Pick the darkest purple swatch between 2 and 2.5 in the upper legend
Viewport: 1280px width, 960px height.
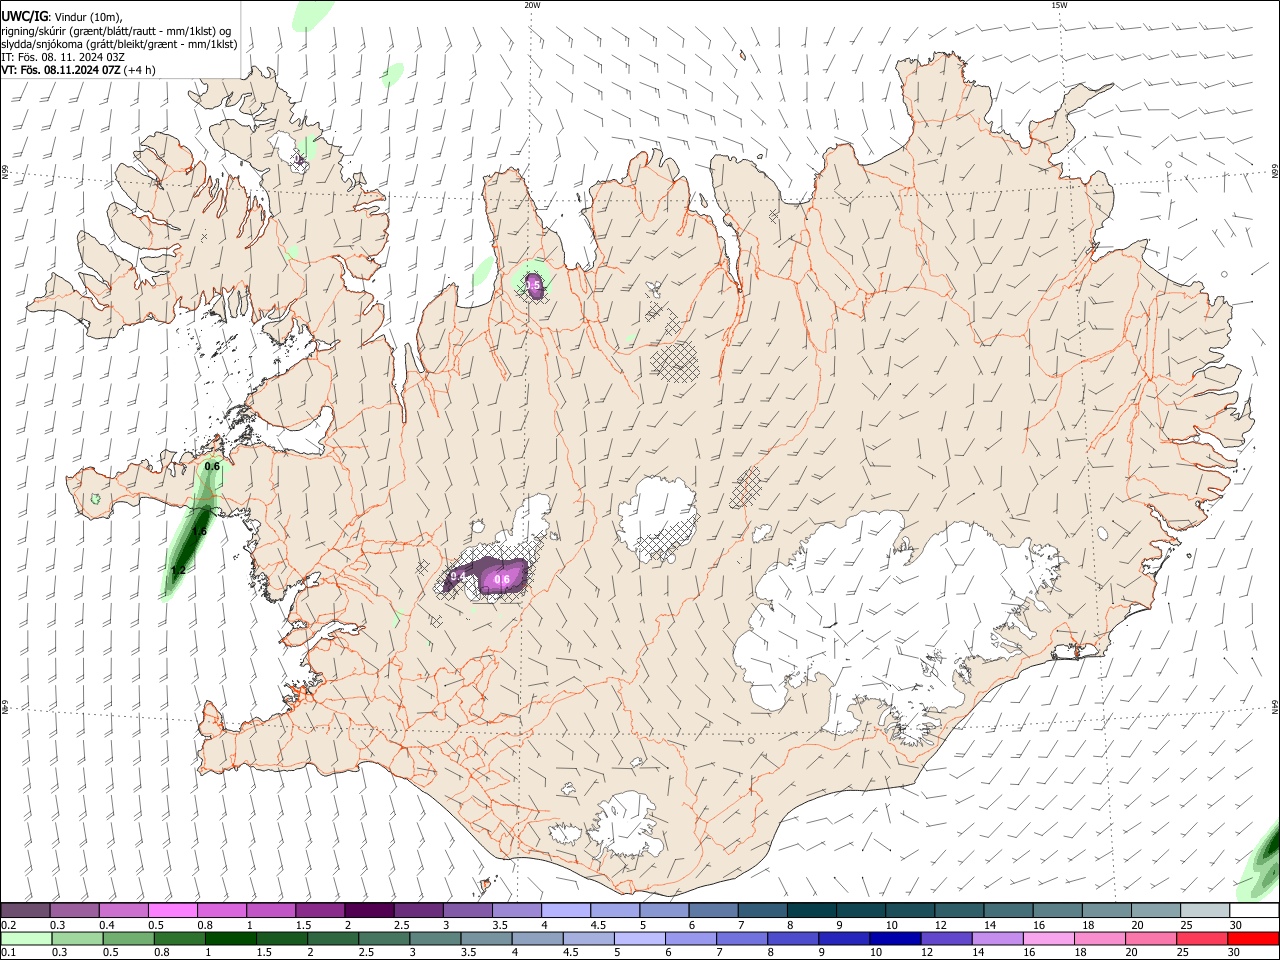(369, 911)
